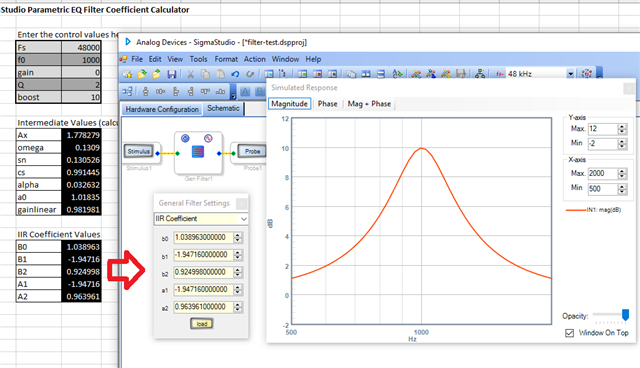Screen dimensions: 640x368
Task: Click the Paste clipboard icon
Action: 220,74
